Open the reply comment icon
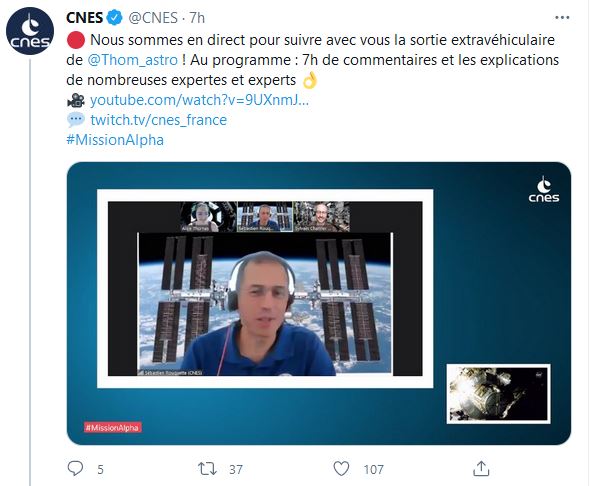 point(75,469)
